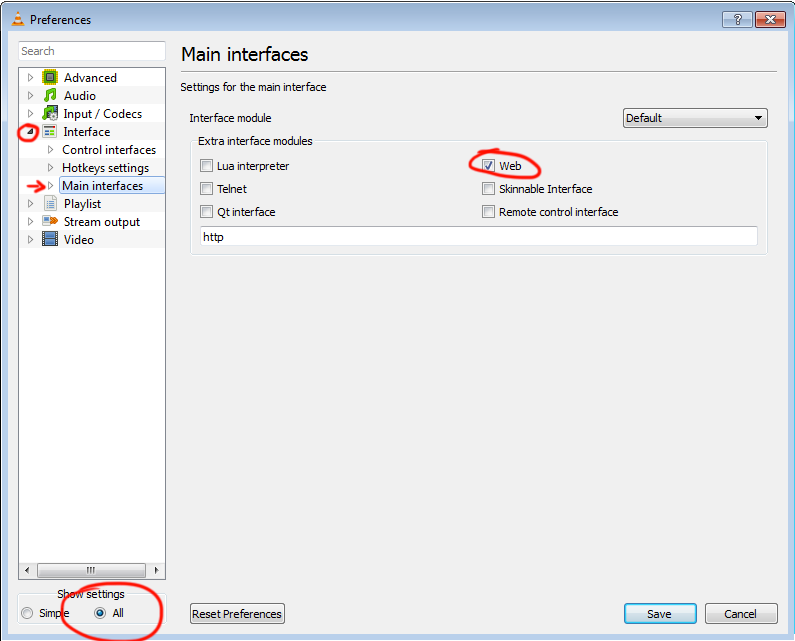Screen dimensions: 795x641
Task: Select Advanced in the settings tree
Action: pyautogui.click(x=90, y=78)
